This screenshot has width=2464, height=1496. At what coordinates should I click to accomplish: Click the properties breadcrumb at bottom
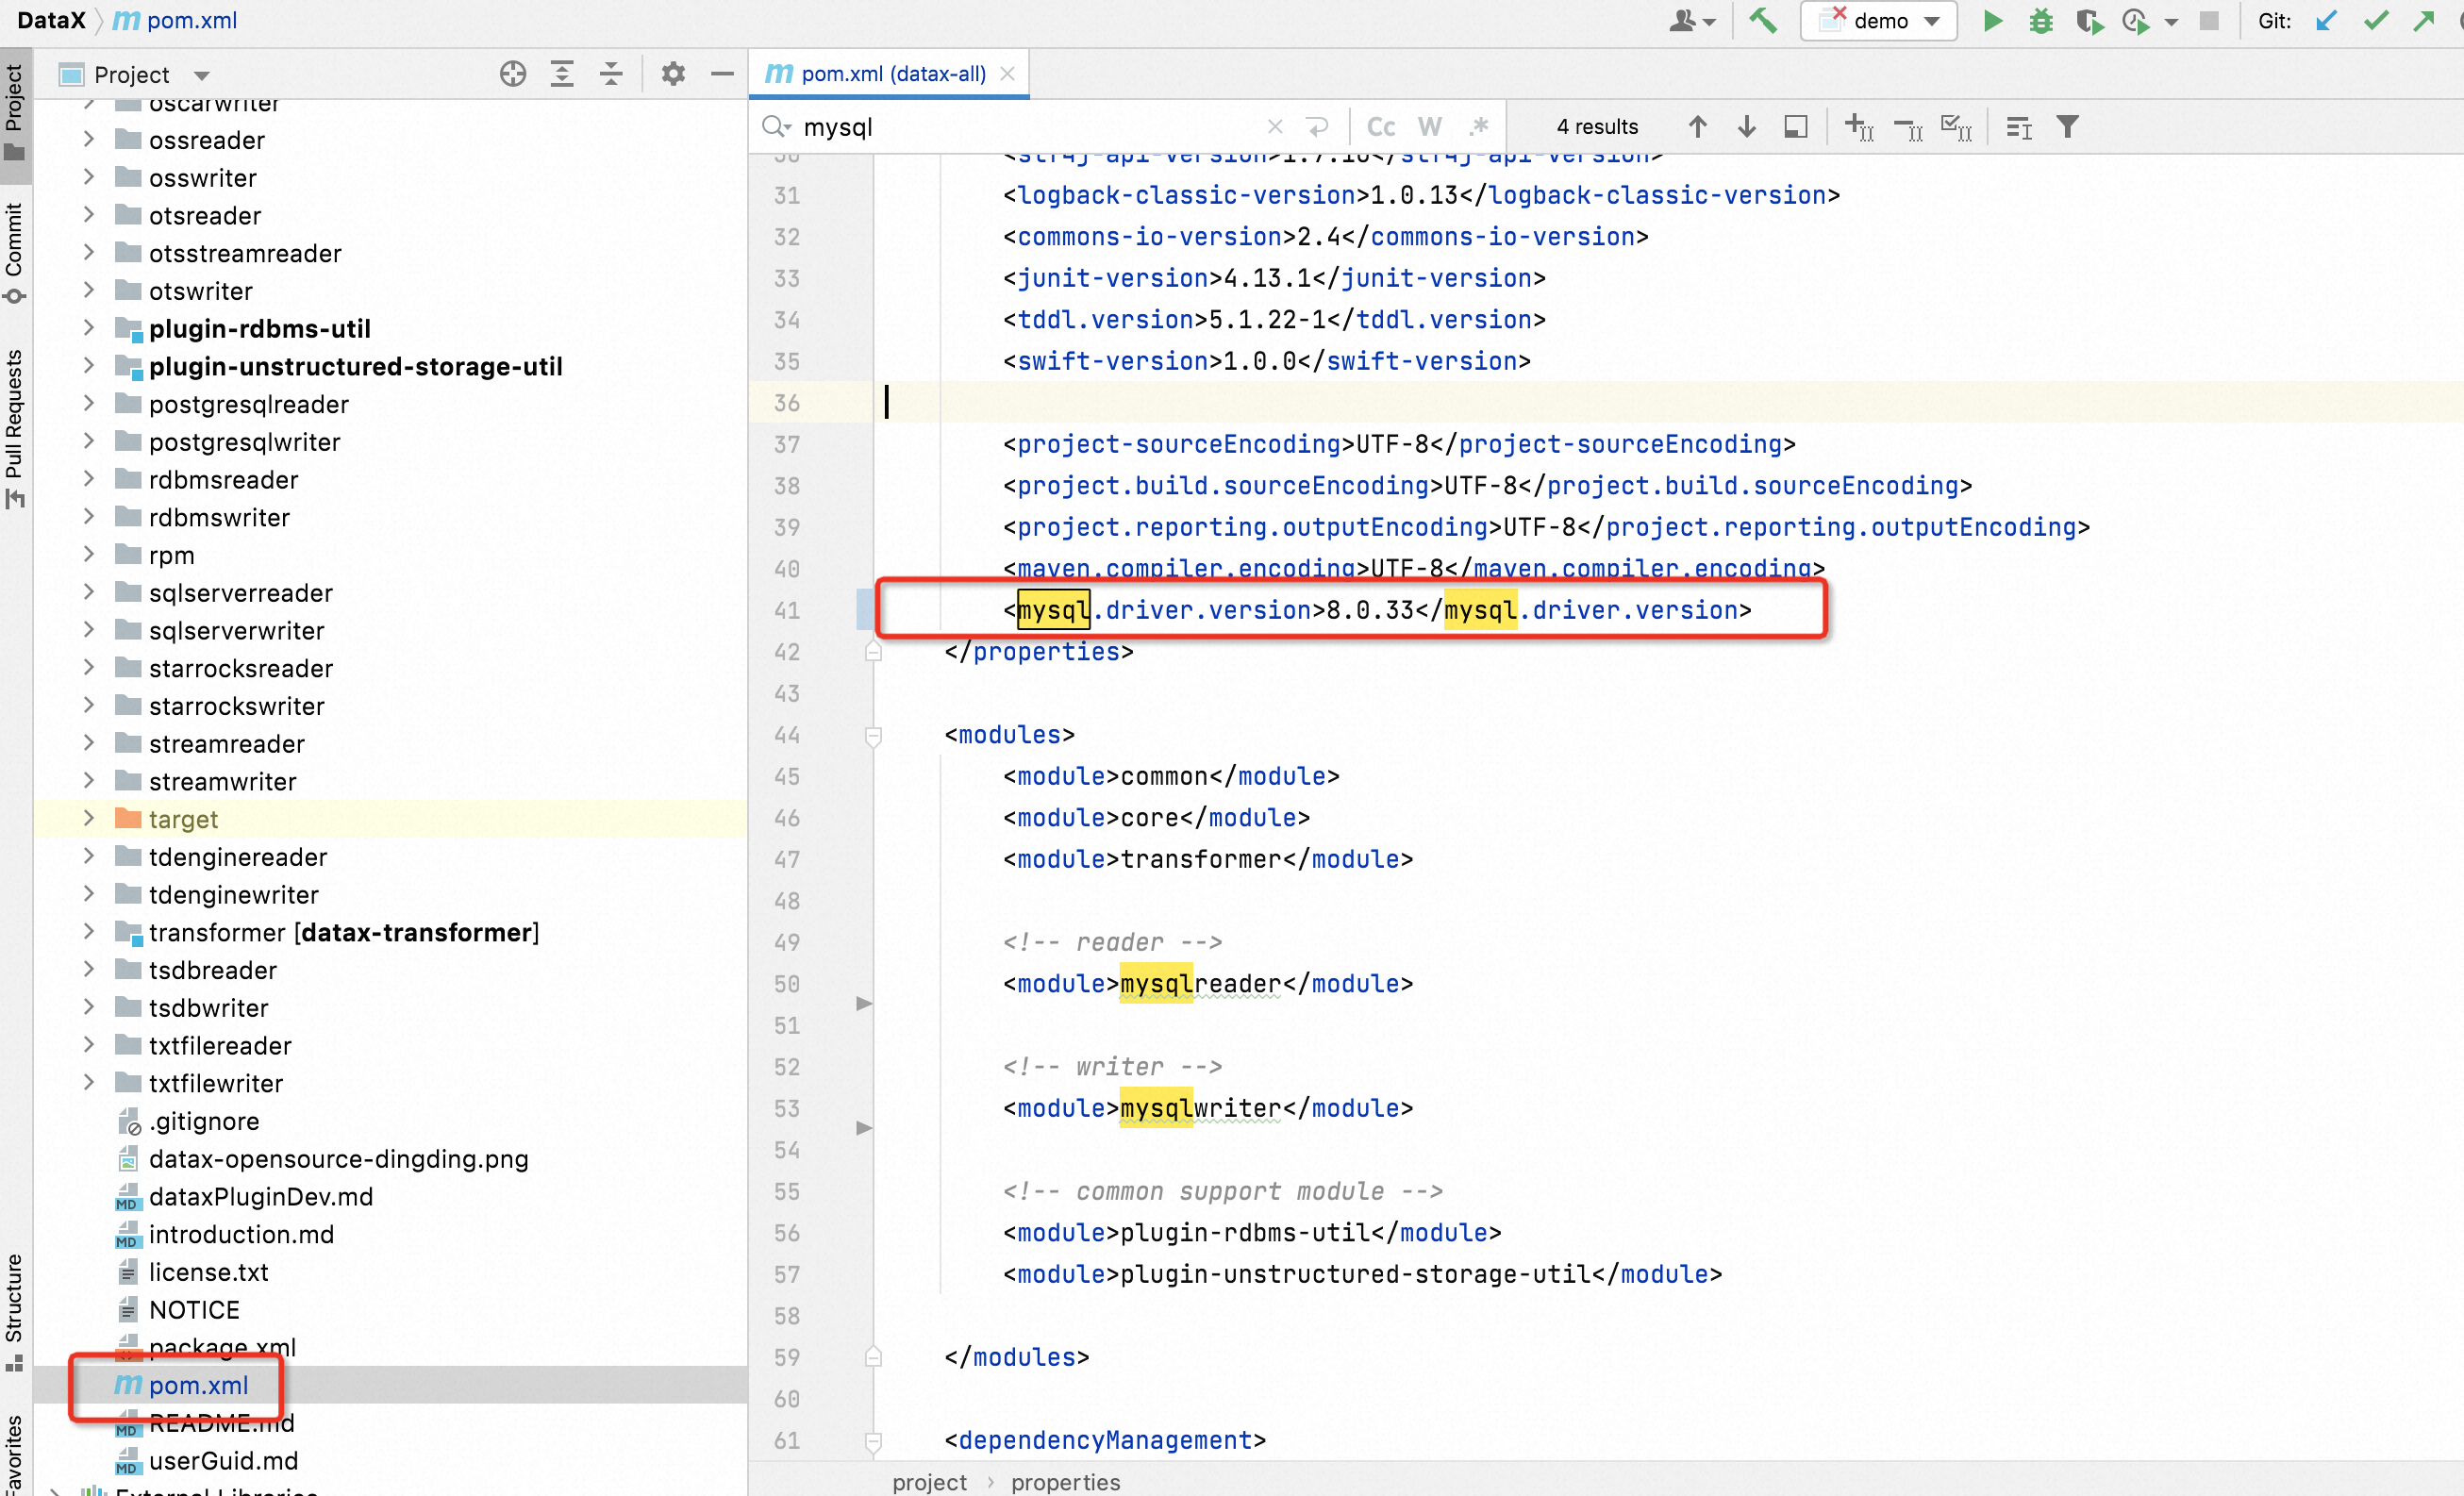[x=1065, y=1481]
